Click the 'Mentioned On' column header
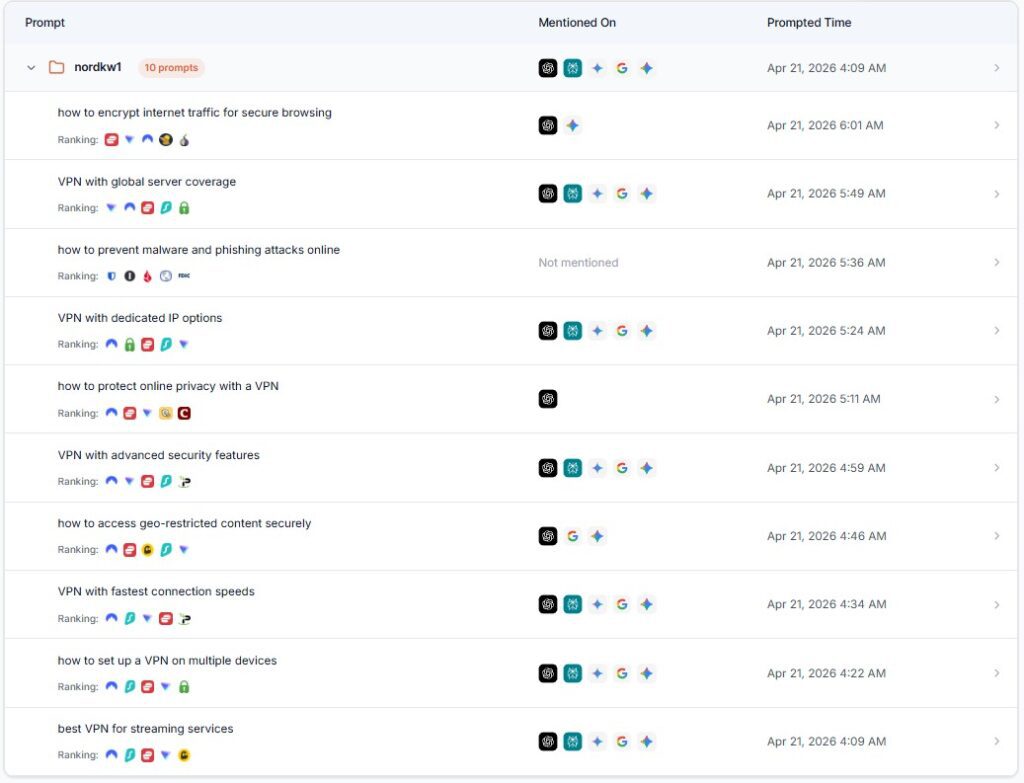 pyautogui.click(x=577, y=22)
